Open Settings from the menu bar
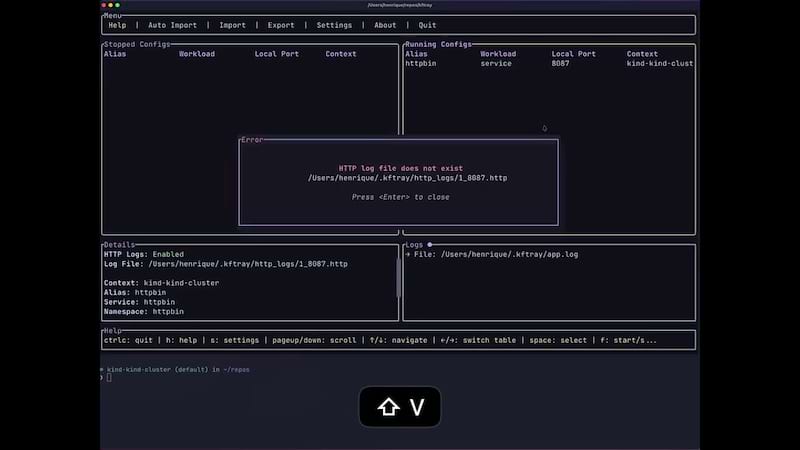This screenshot has width=800, height=450. pos(334,25)
